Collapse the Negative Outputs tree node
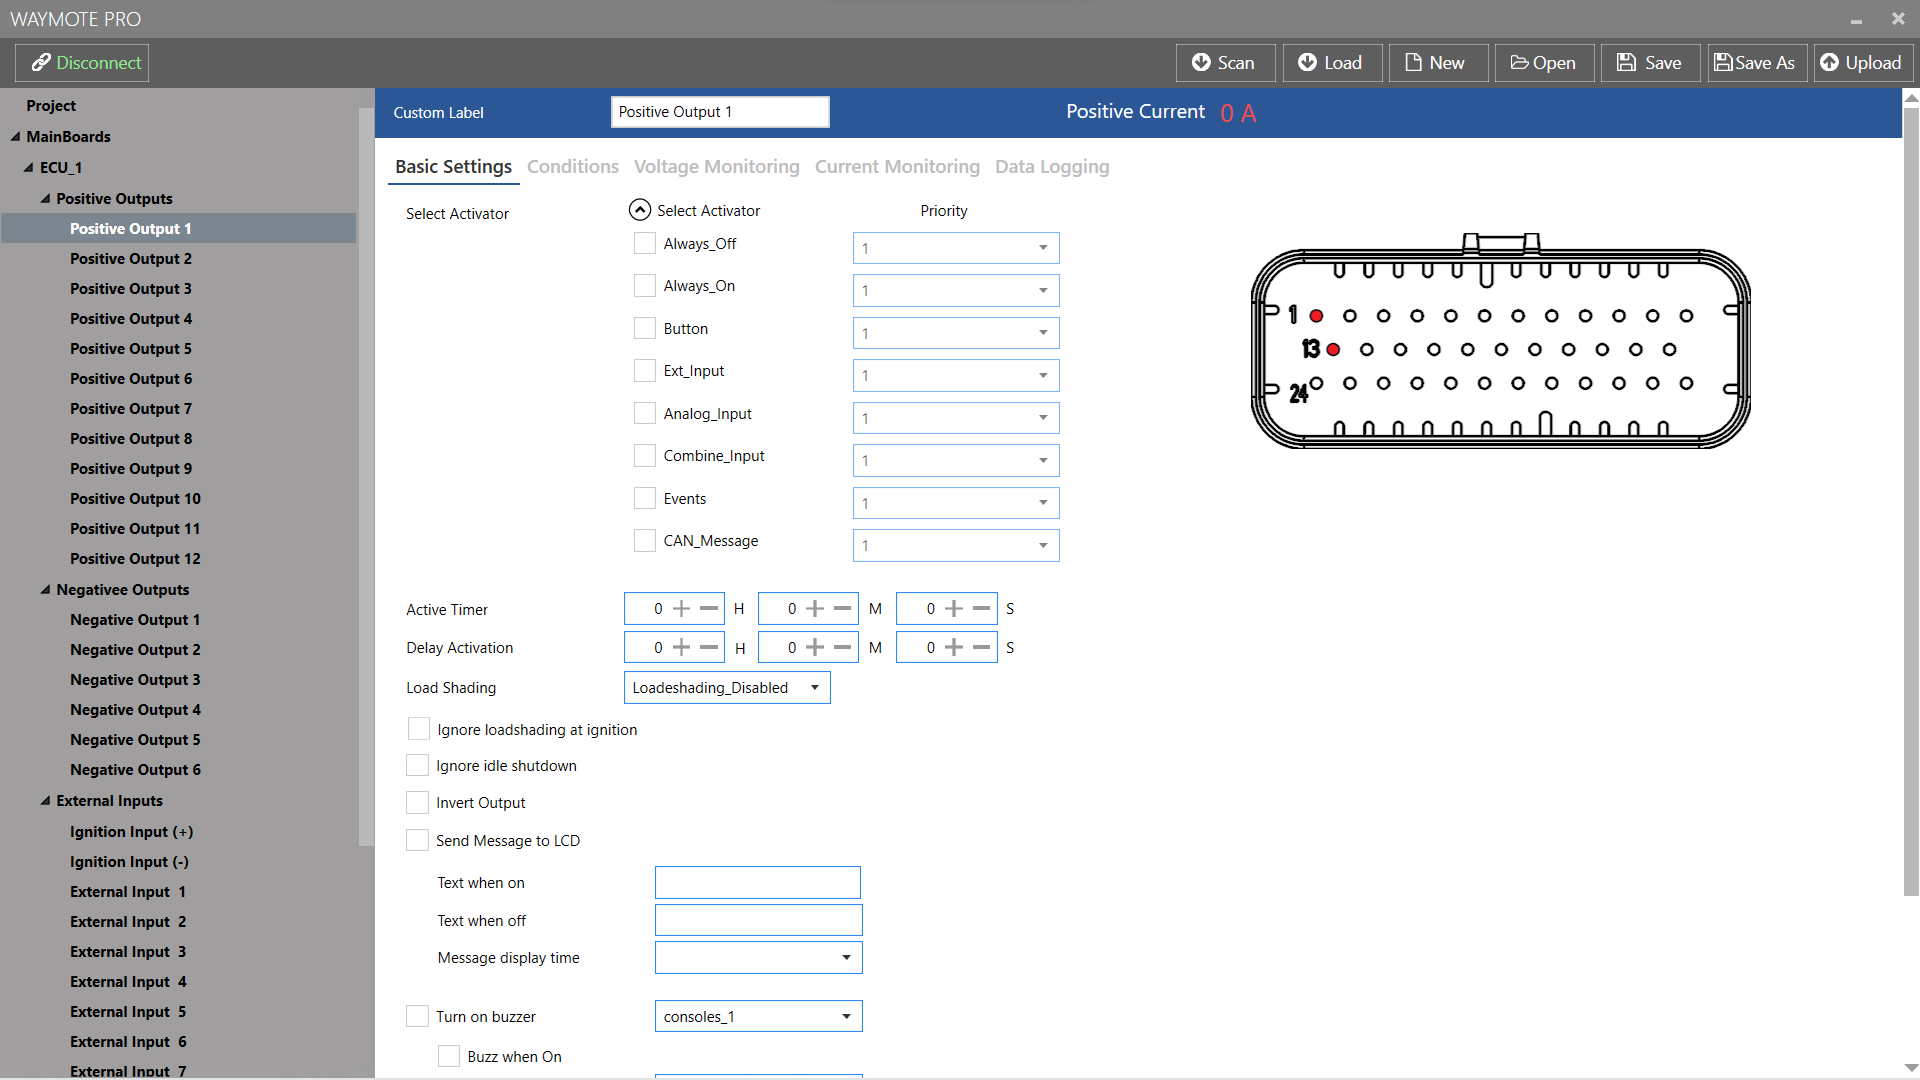This screenshot has width=1920, height=1080. 45,590
